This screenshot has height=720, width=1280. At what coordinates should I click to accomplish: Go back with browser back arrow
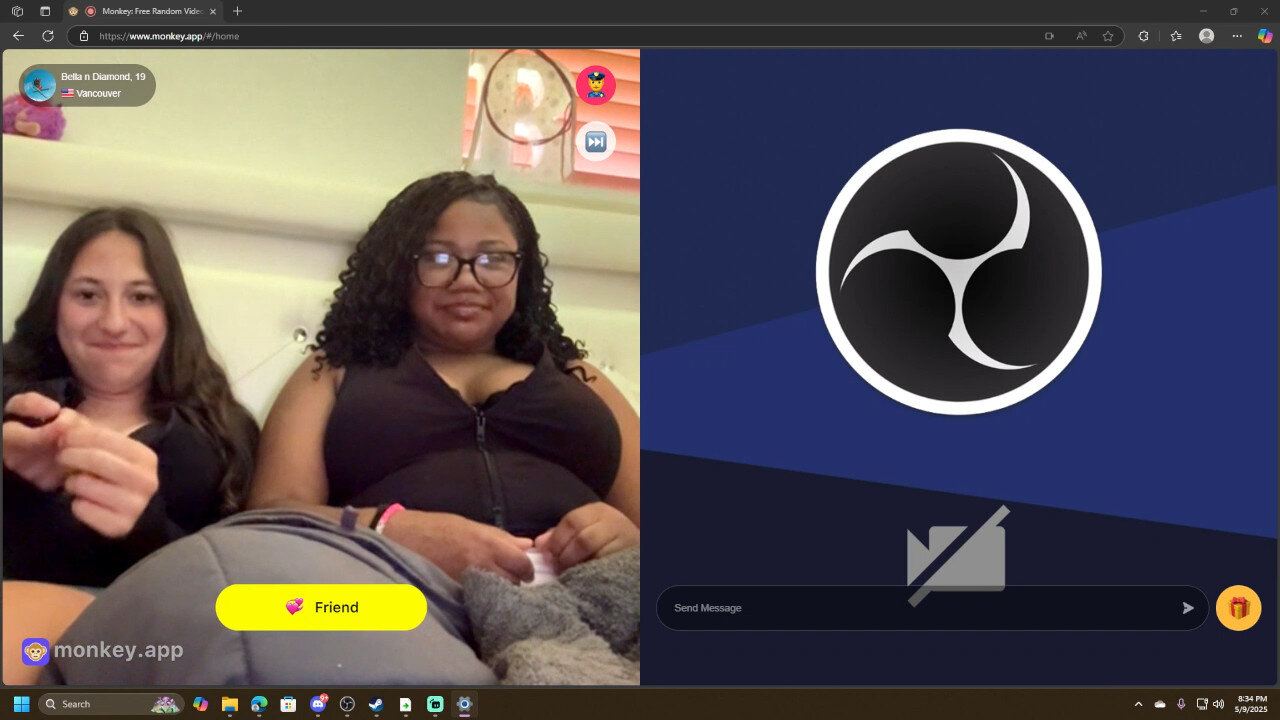(x=18, y=36)
